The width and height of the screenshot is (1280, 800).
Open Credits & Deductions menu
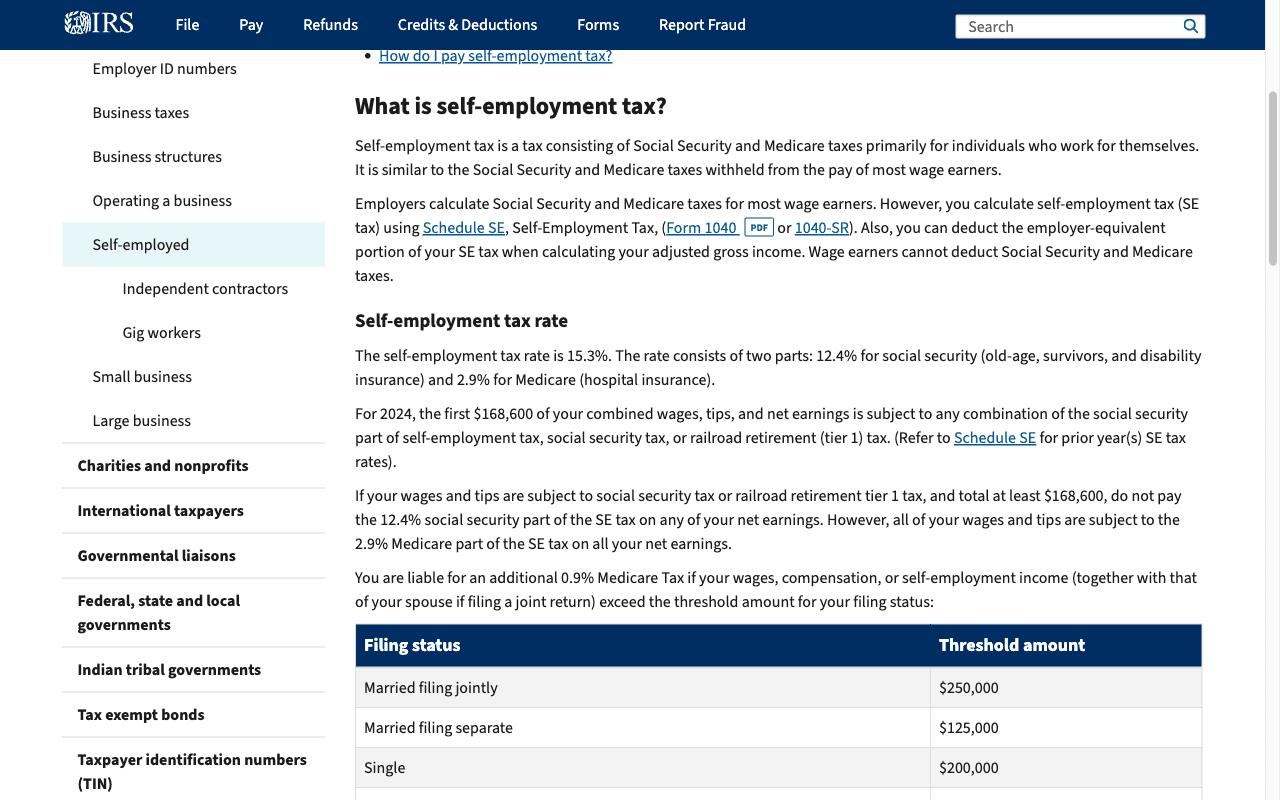467,25
